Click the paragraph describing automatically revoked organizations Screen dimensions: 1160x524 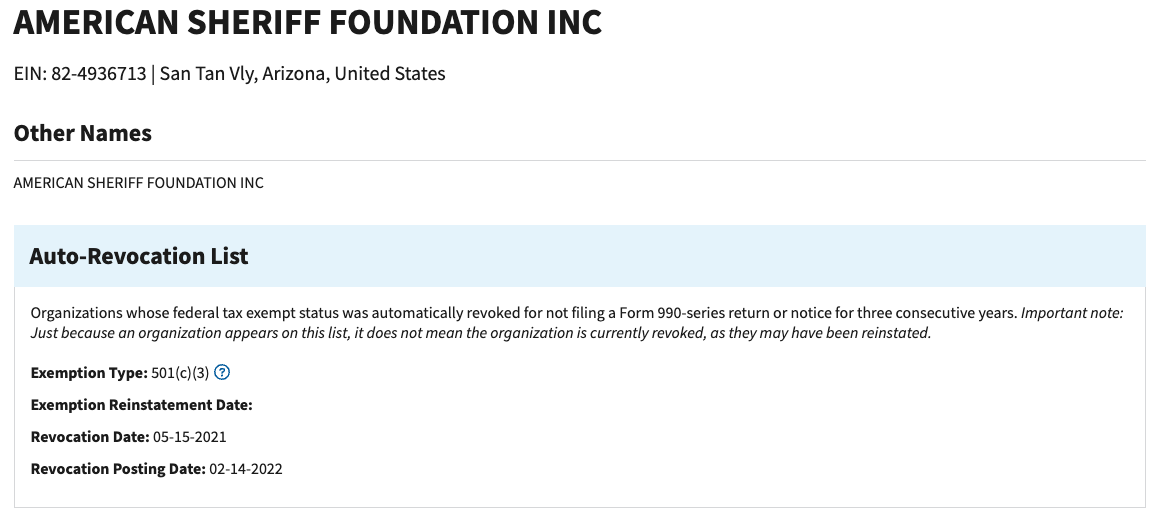(x=500, y=313)
